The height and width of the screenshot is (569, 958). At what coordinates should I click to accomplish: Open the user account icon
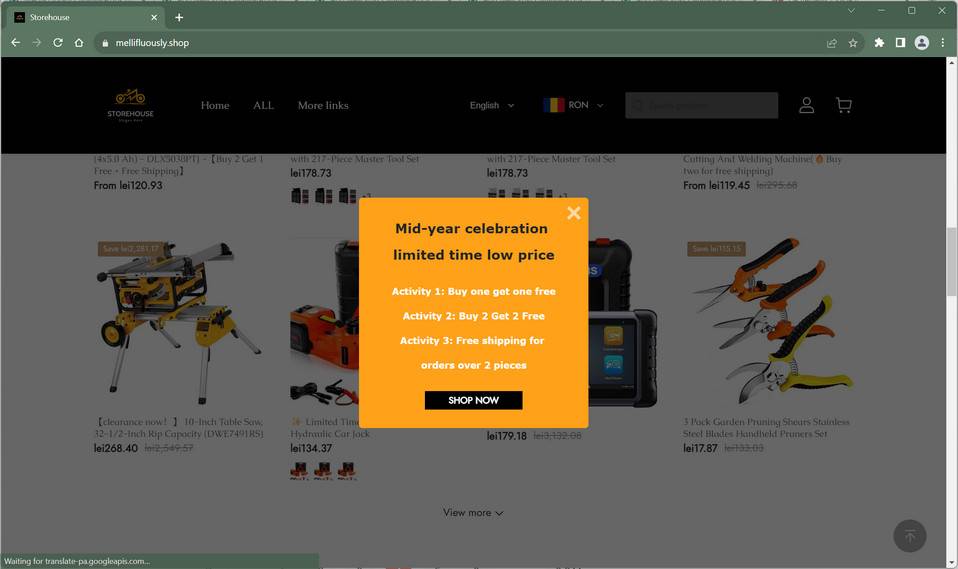pyautogui.click(x=806, y=105)
